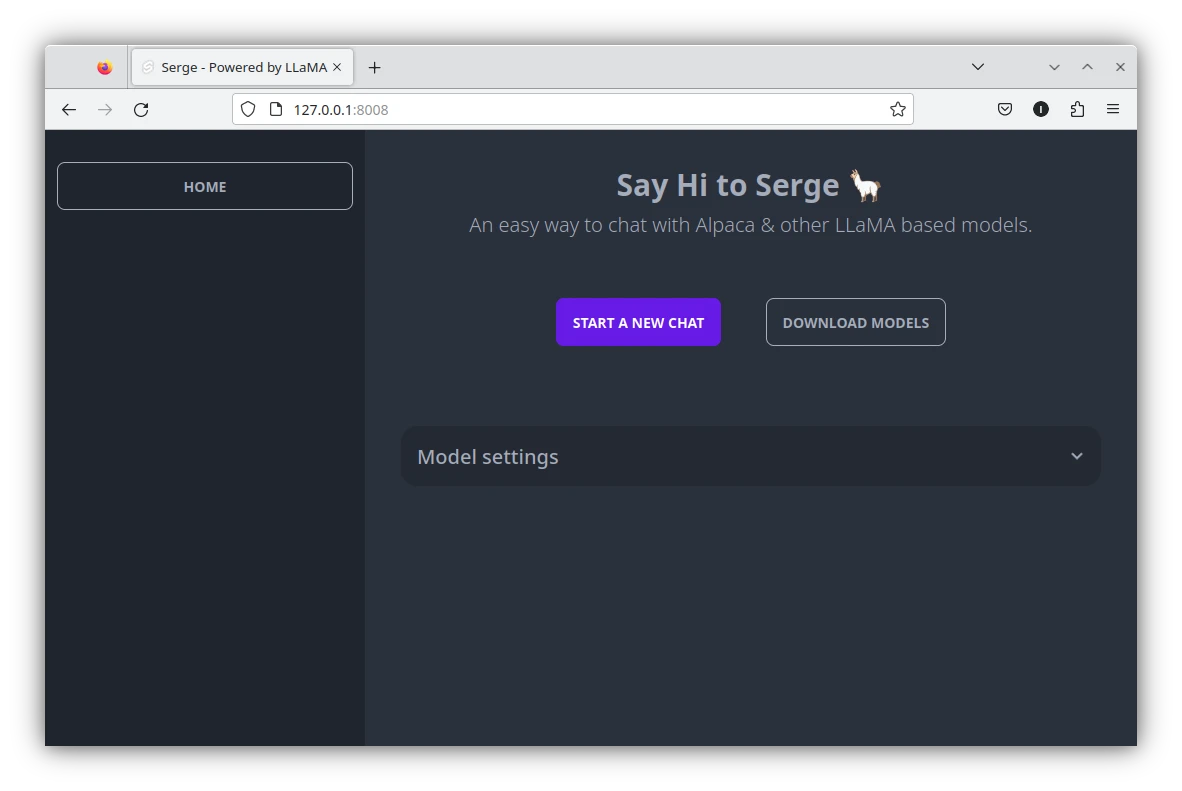
Task: Click the subtitle about Alpaca & LLaMA models
Action: (751, 225)
